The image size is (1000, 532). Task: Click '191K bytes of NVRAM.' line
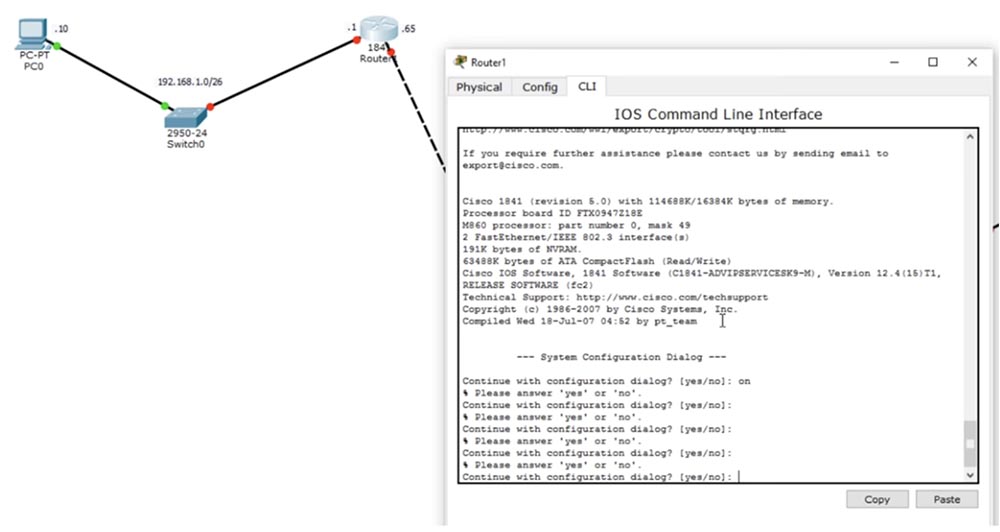pyautogui.click(x=522, y=249)
